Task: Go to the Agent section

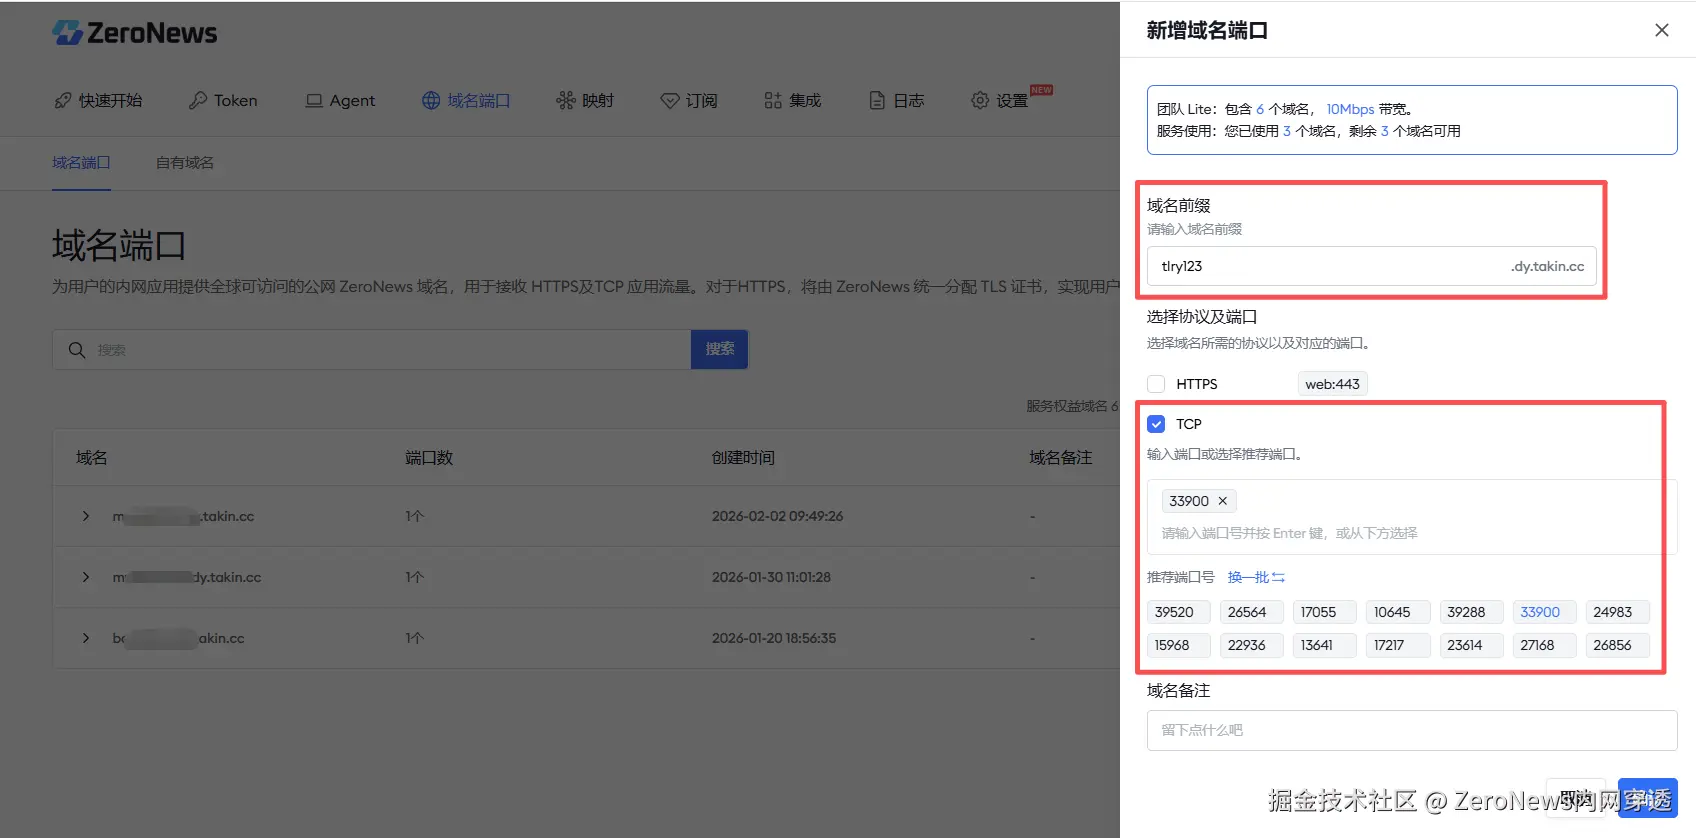Action: 340,100
